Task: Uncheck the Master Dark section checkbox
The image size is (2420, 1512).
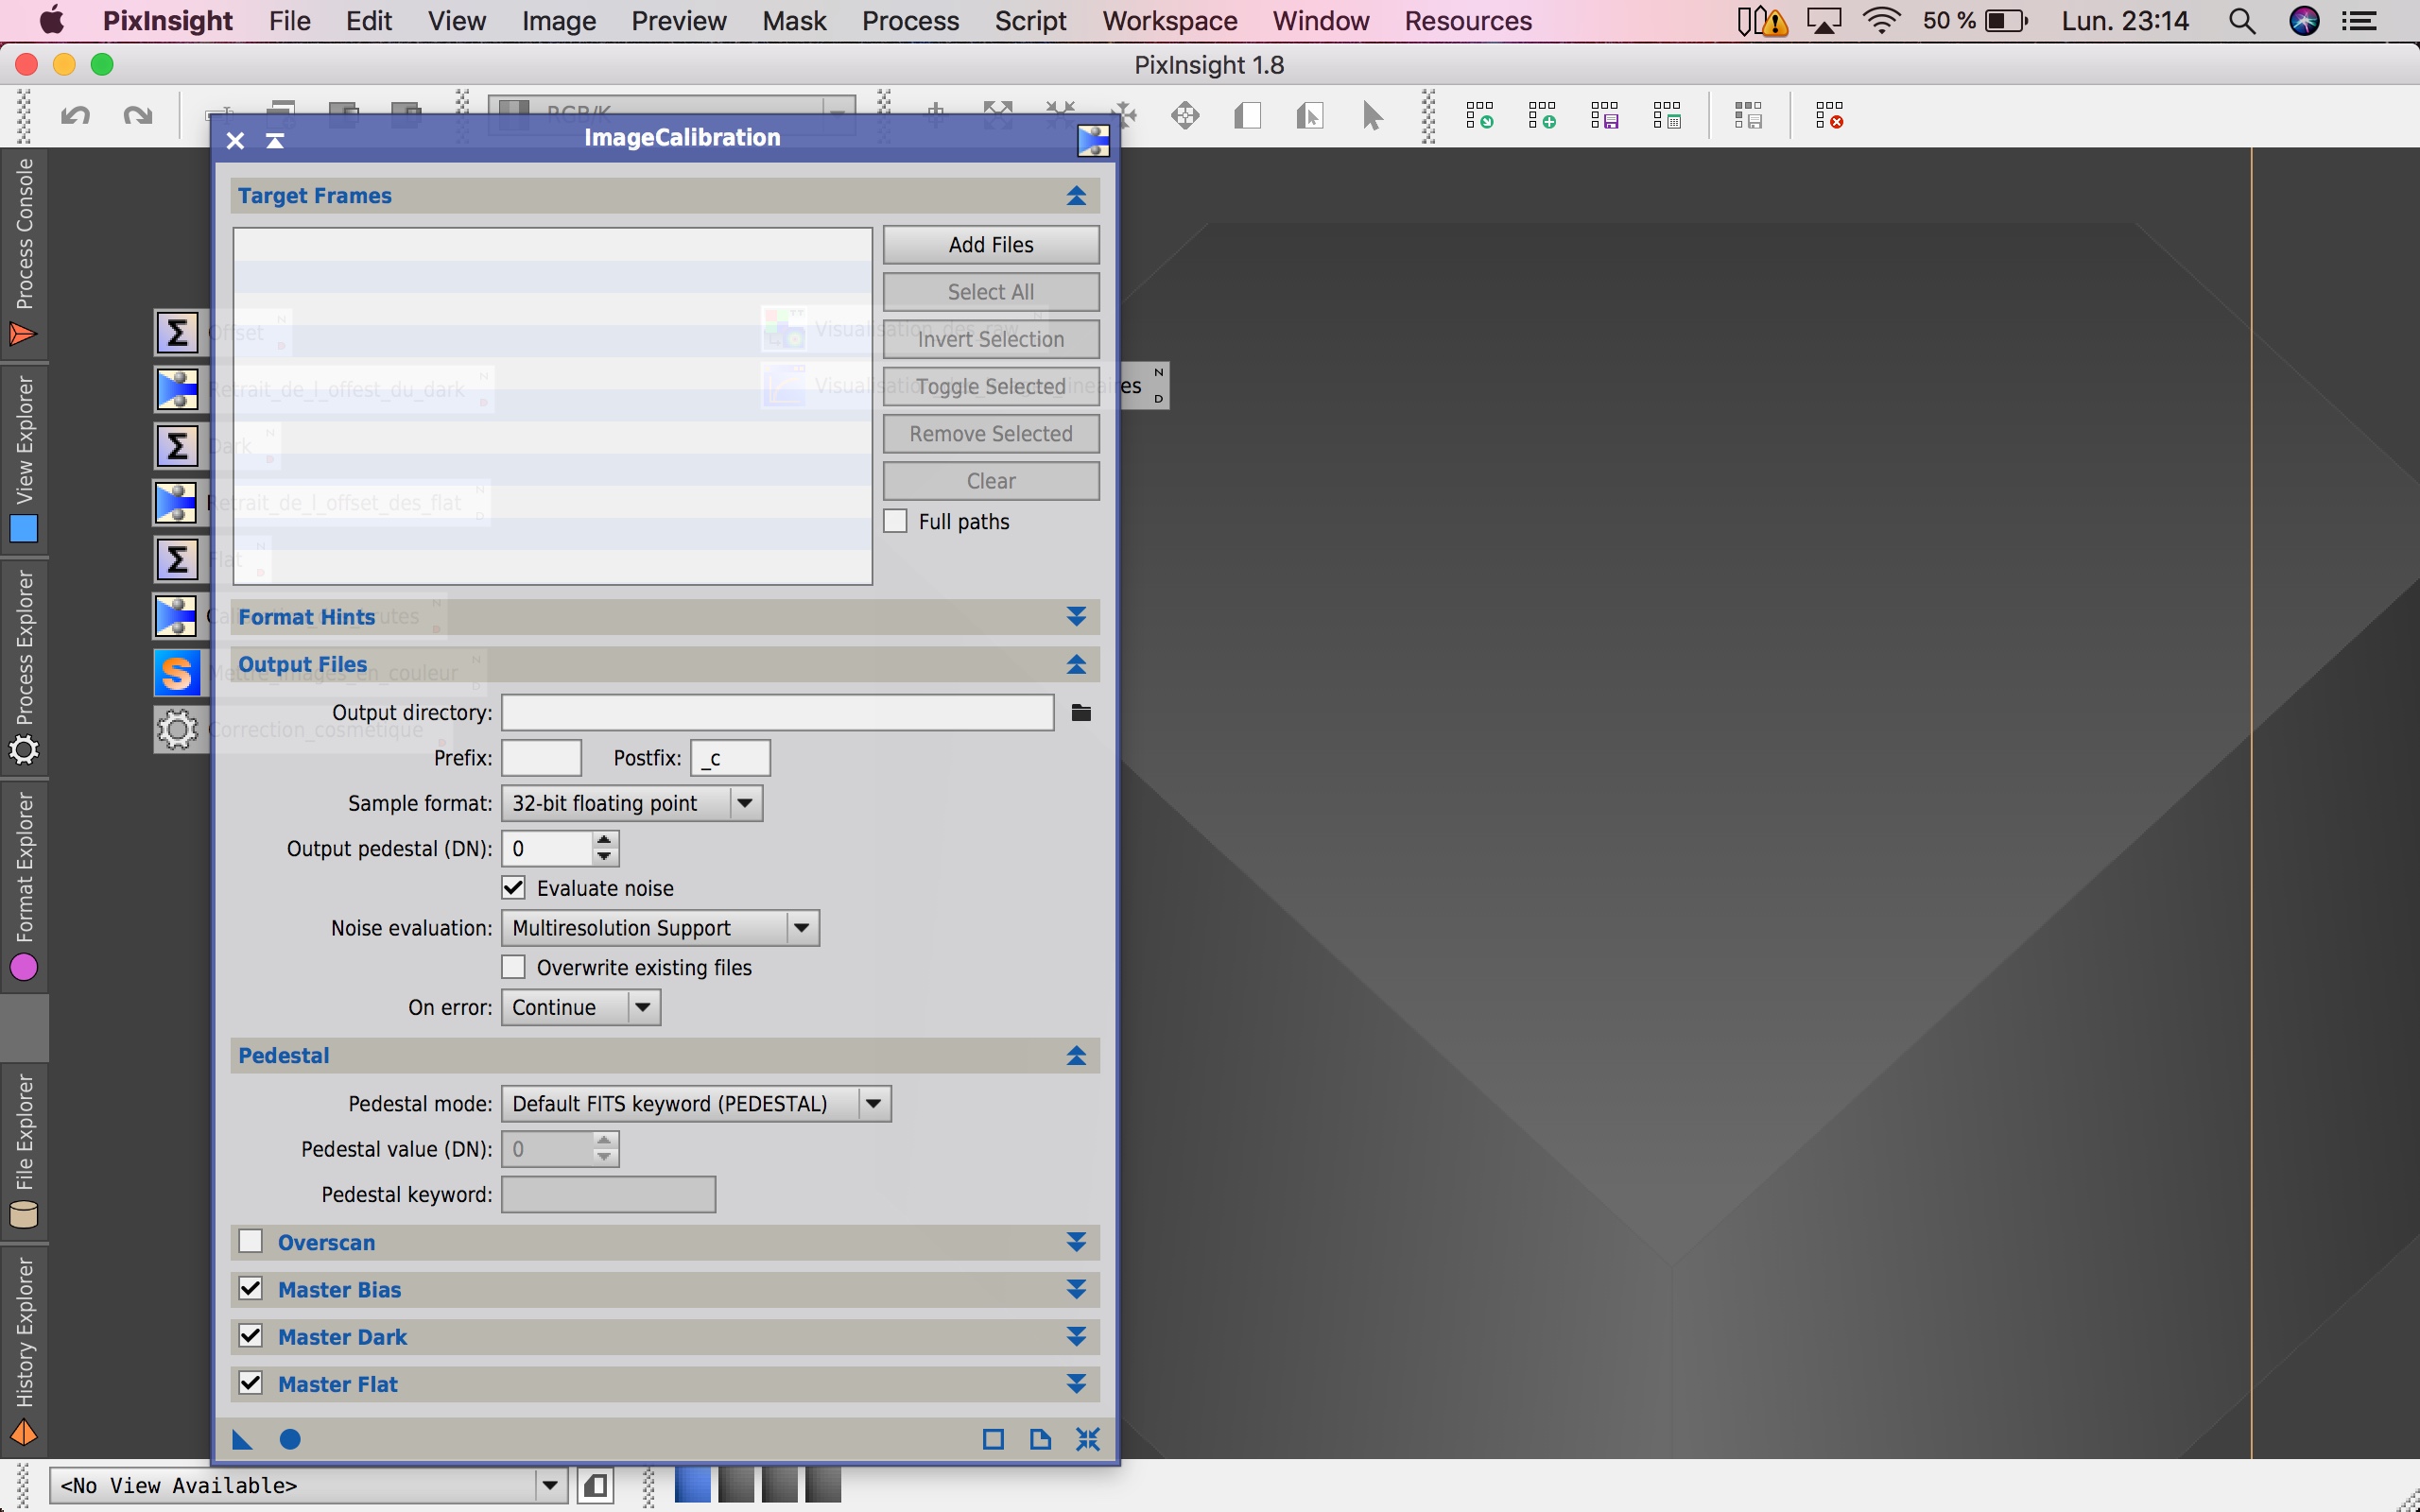Action: 251,1336
